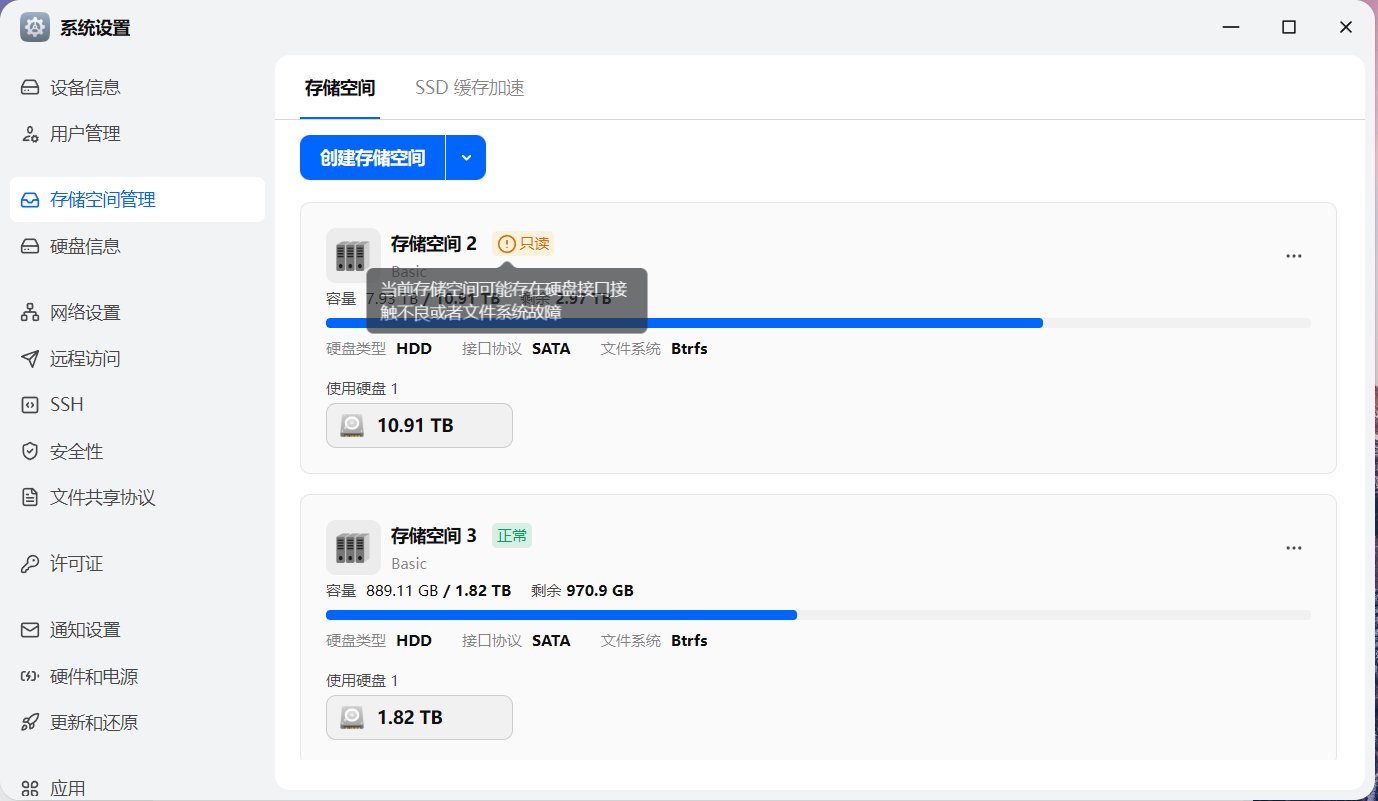Click the 硬盘信息 disk icon
Viewport: 1378px width, 801px height.
click(x=30, y=246)
